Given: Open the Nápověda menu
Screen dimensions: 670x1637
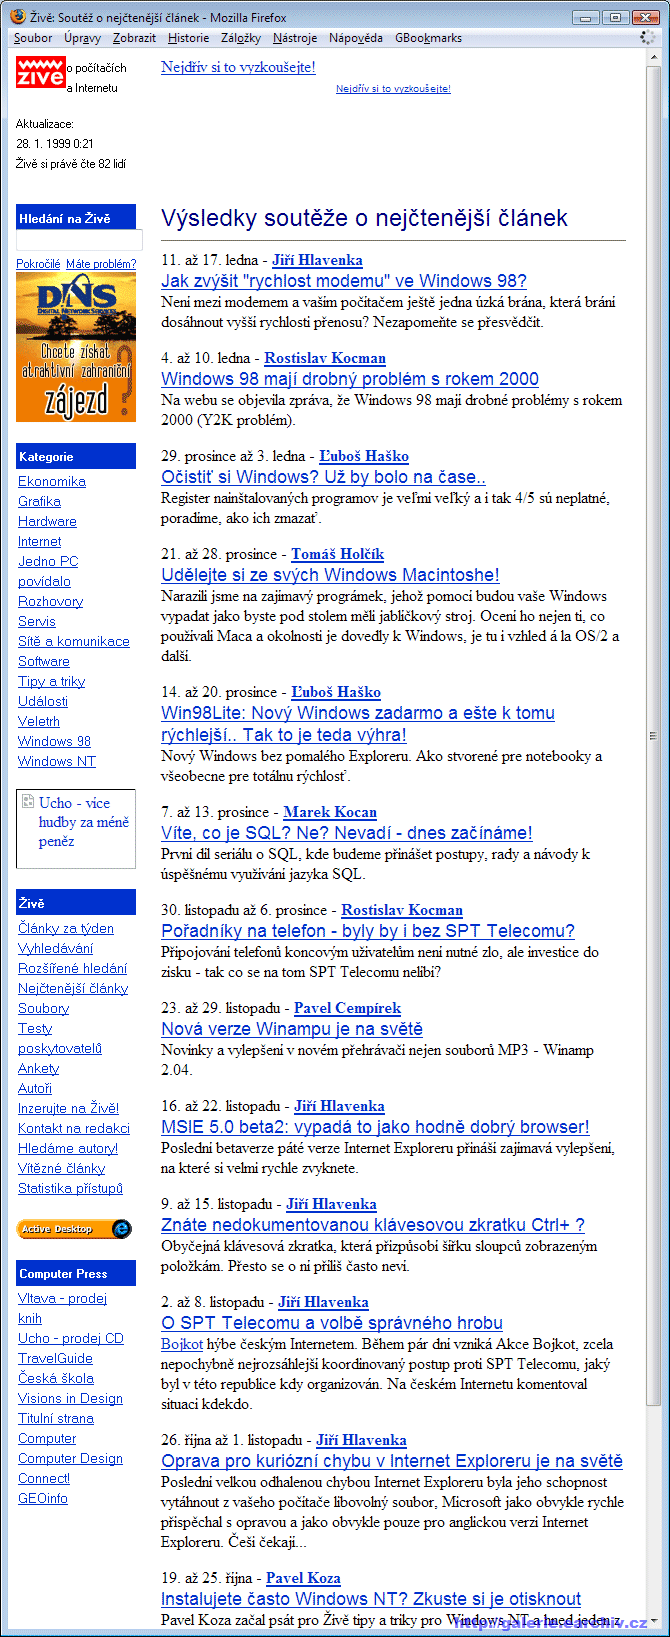Looking at the screenshot, I should [x=355, y=38].
